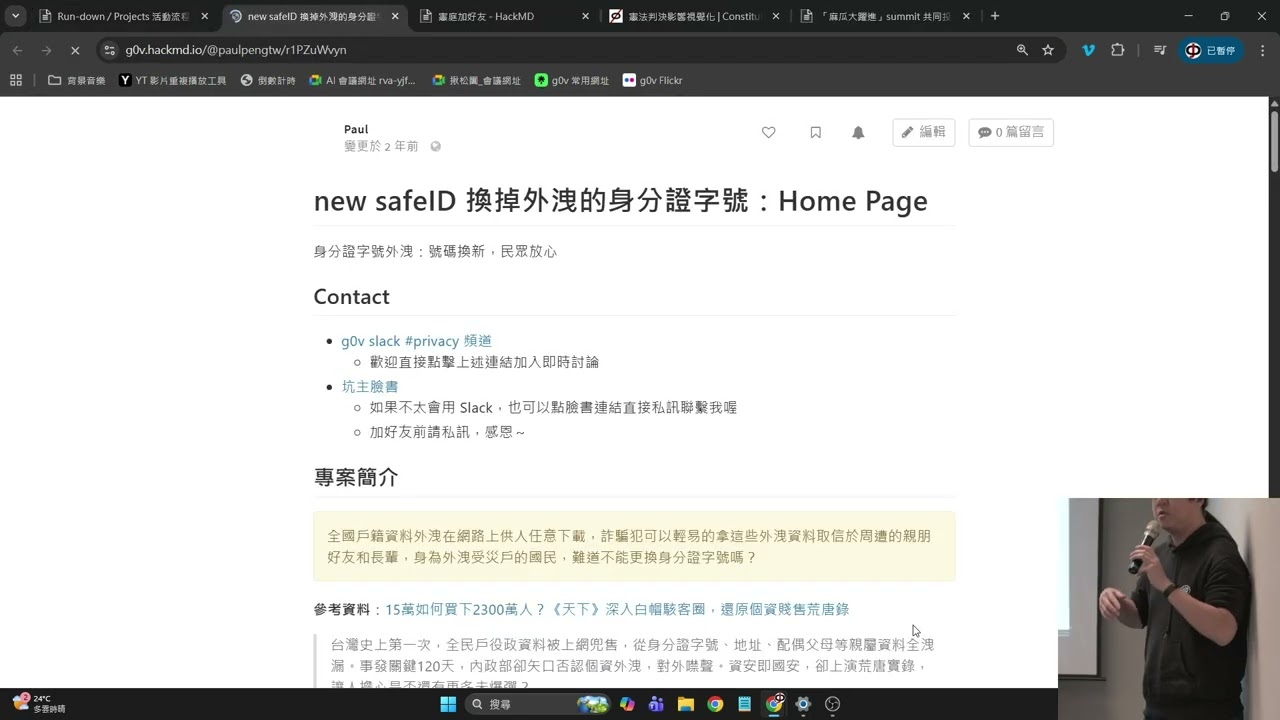The height and width of the screenshot is (720, 1280).
Task: Open the tab search dropdown arrow
Action: (15, 16)
